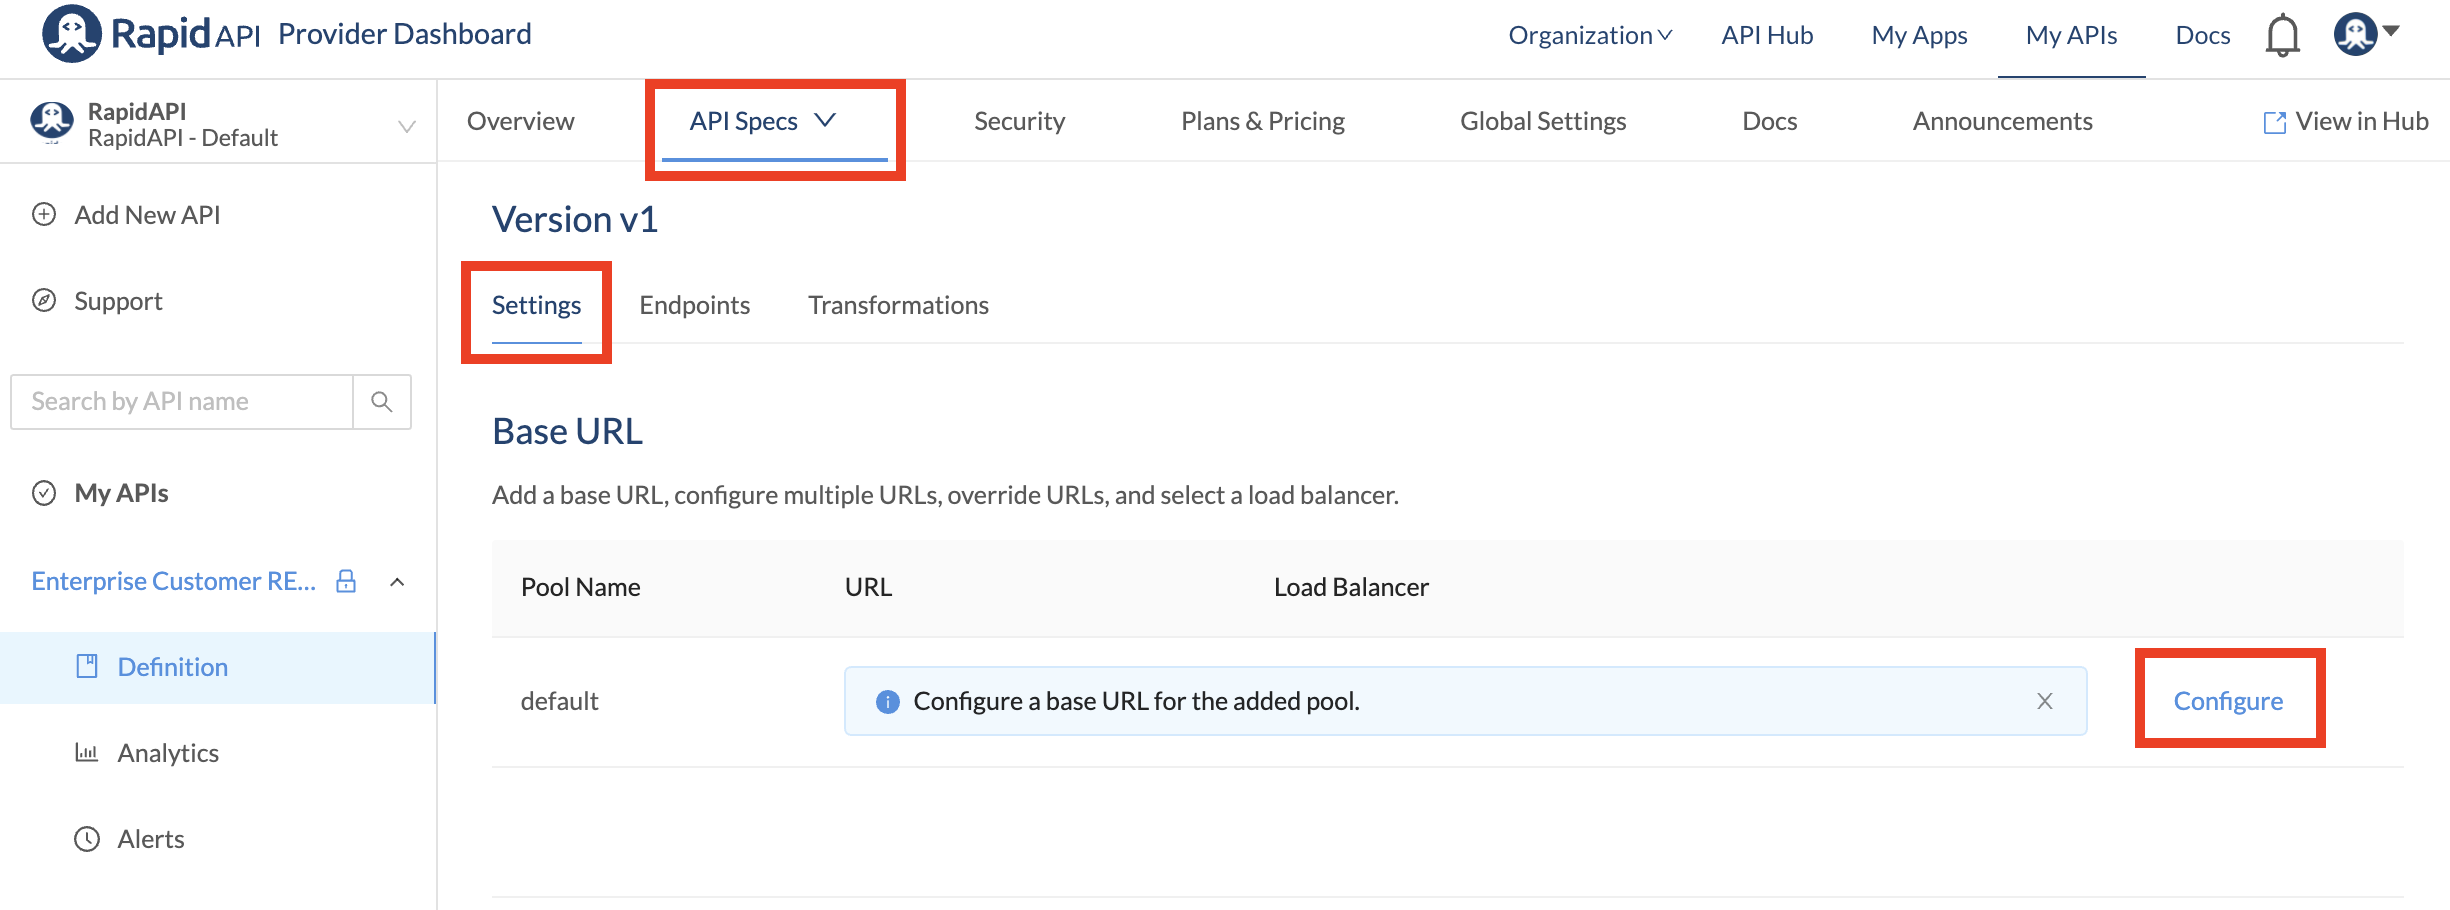The width and height of the screenshot is (2450, 910).
Task: Click the Search by API name field
Action: [182, 402]
